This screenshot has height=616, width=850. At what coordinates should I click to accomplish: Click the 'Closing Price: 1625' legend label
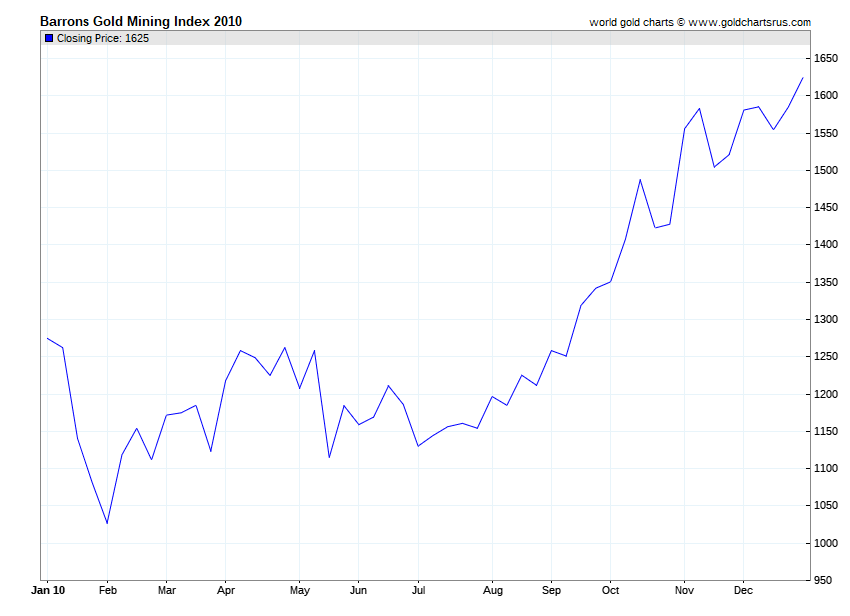(x=103, y=38)
